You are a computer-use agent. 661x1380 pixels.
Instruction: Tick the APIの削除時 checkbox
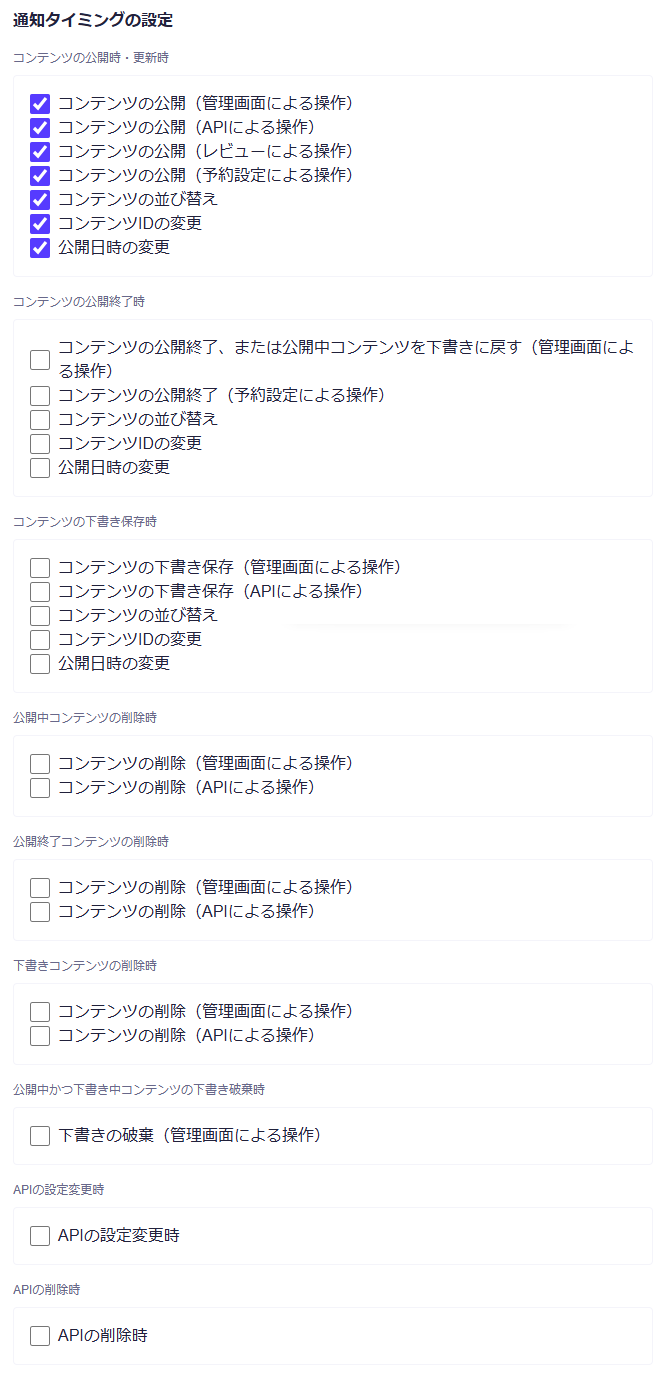[40, 1335]
